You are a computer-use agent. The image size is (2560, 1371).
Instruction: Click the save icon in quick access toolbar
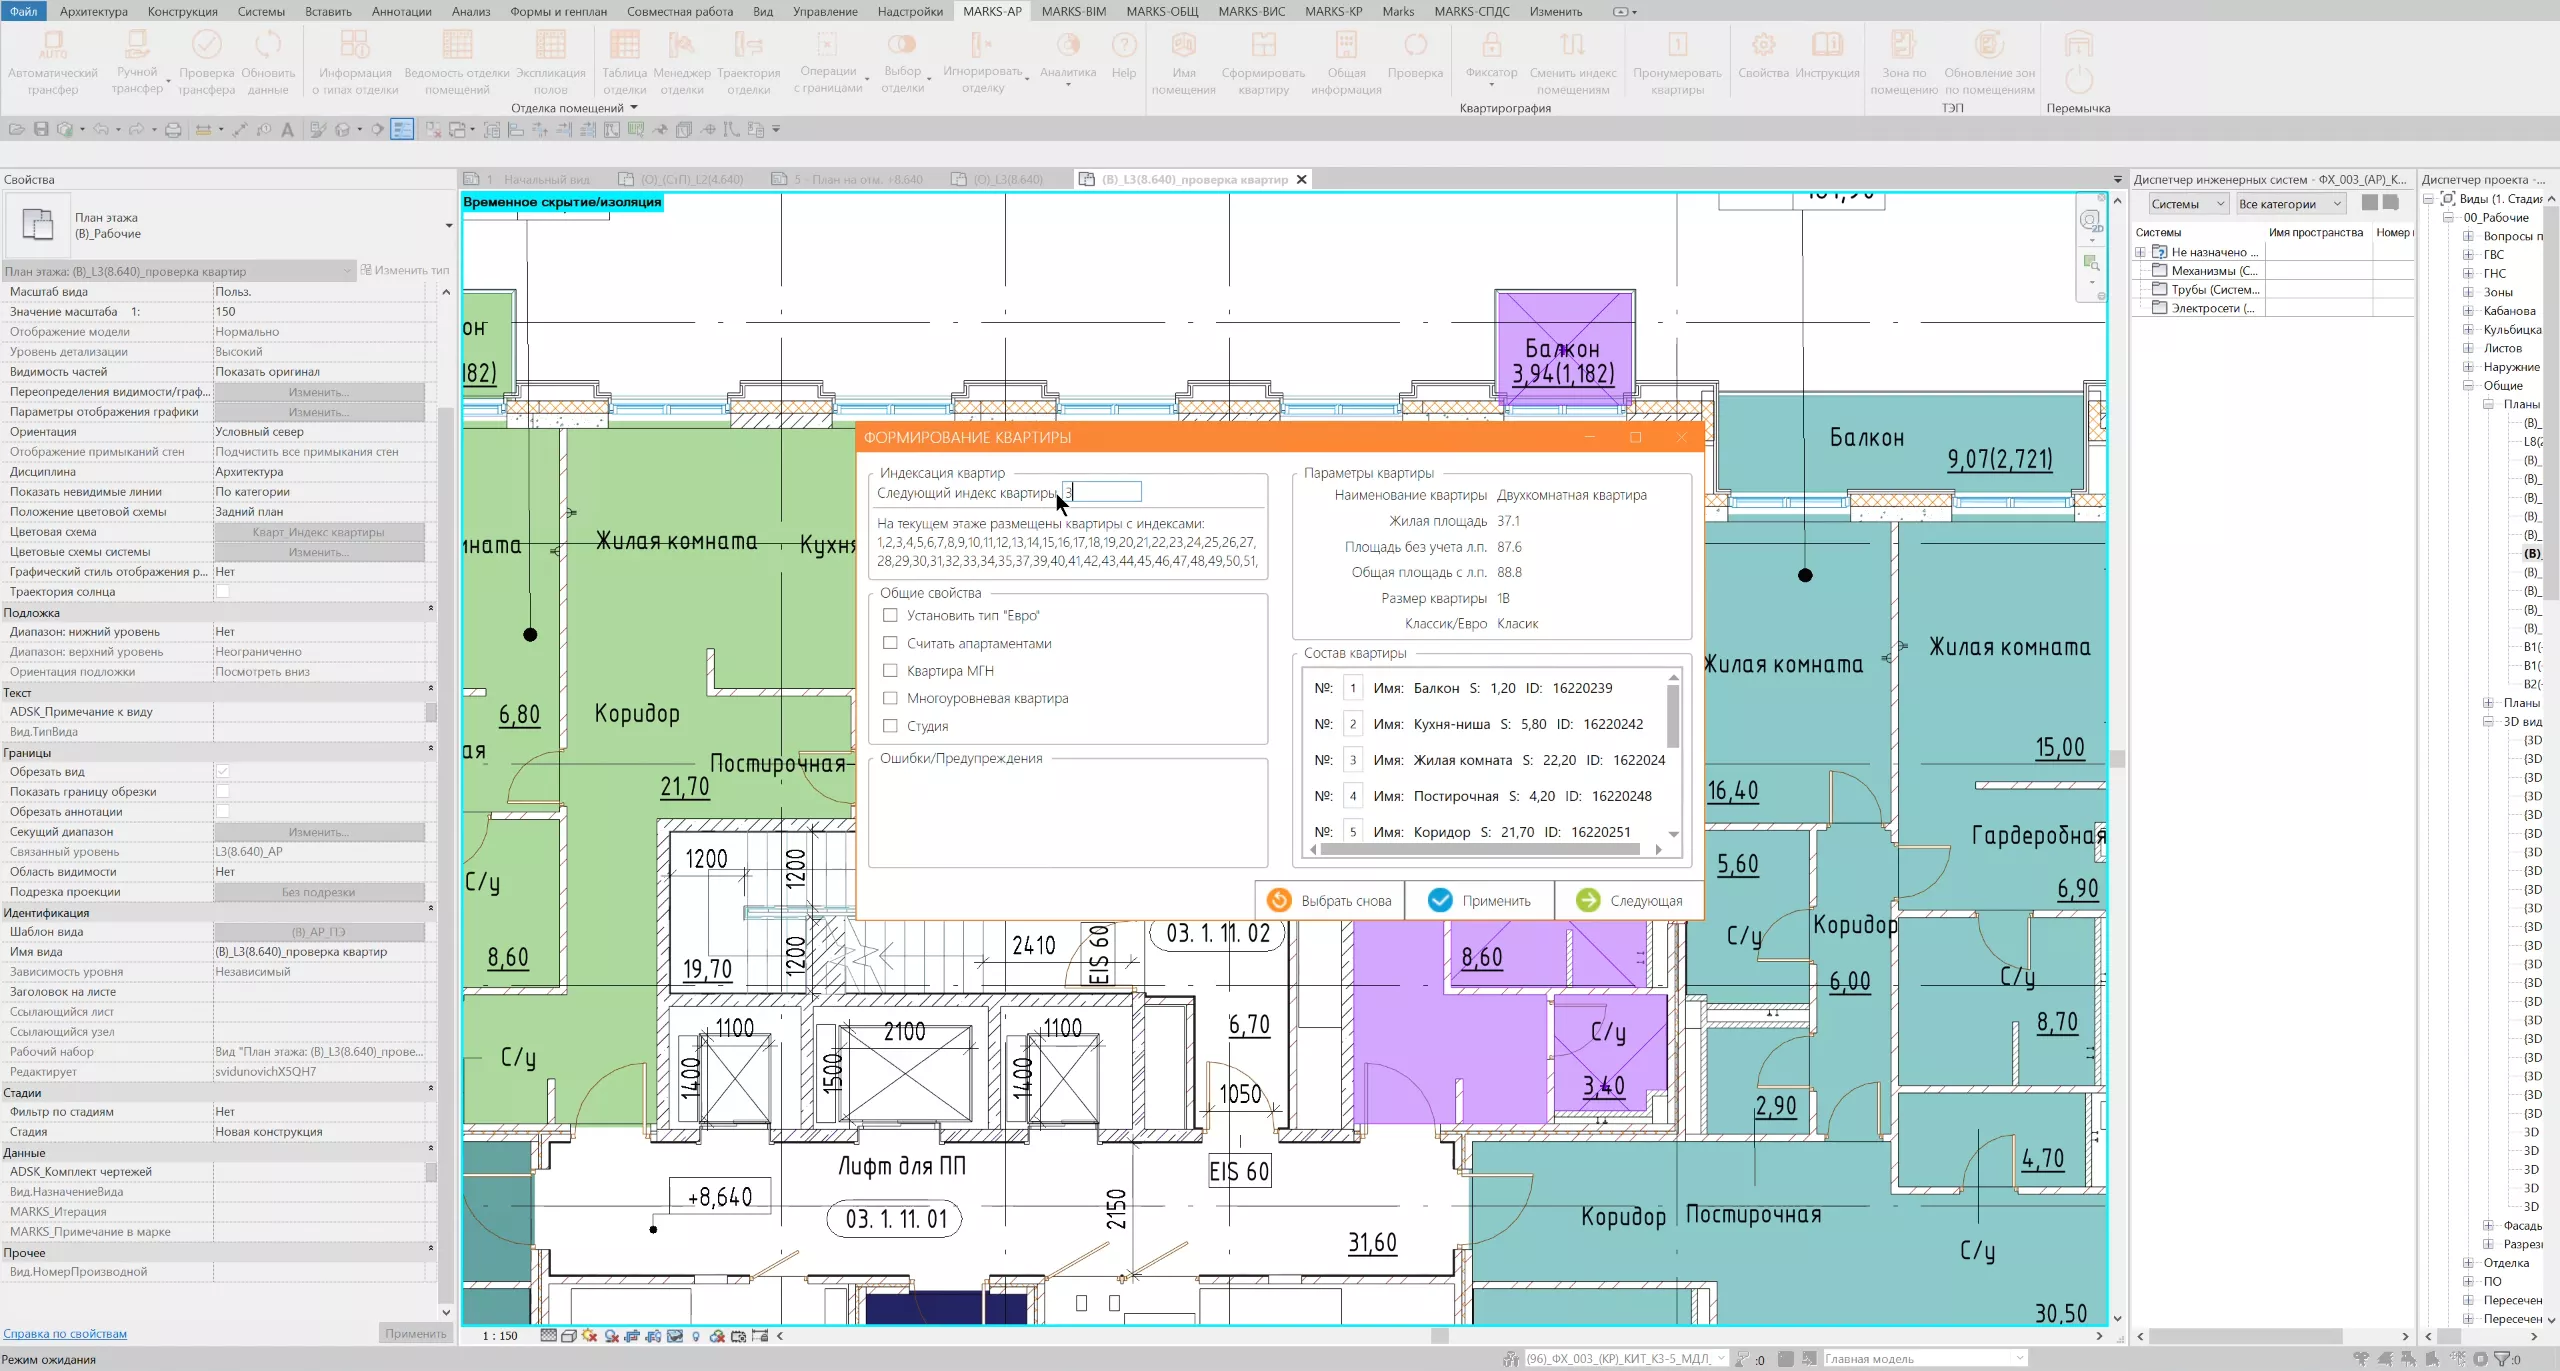(41, 130)
